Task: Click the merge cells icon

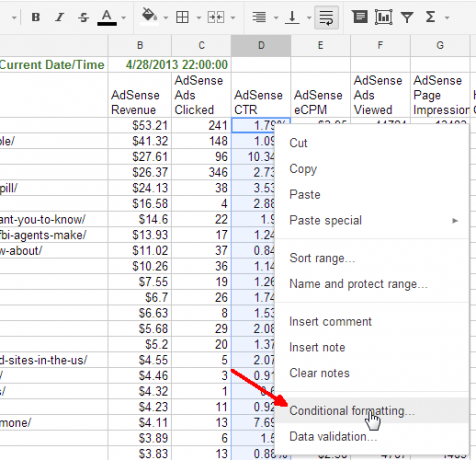Action: [216, 17]
